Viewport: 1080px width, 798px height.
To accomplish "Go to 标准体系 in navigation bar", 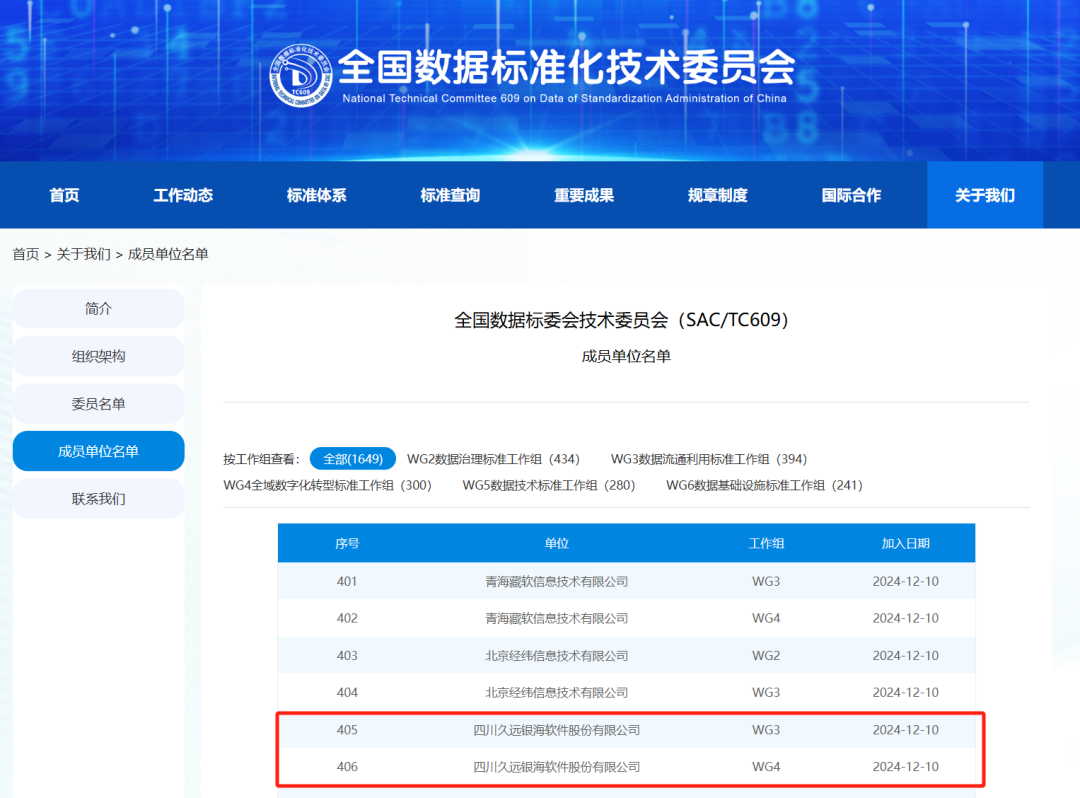I will coord(316,195).
